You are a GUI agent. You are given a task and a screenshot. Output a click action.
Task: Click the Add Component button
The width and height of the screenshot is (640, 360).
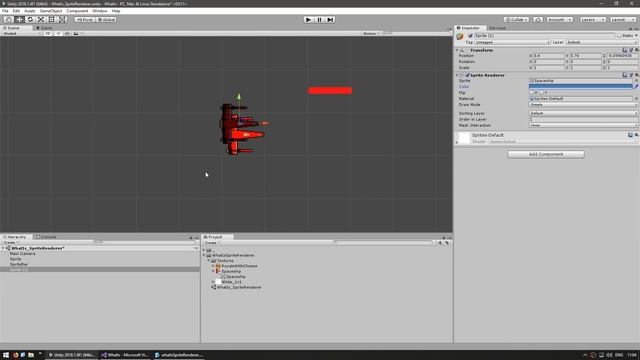click(x=546, y=154)
